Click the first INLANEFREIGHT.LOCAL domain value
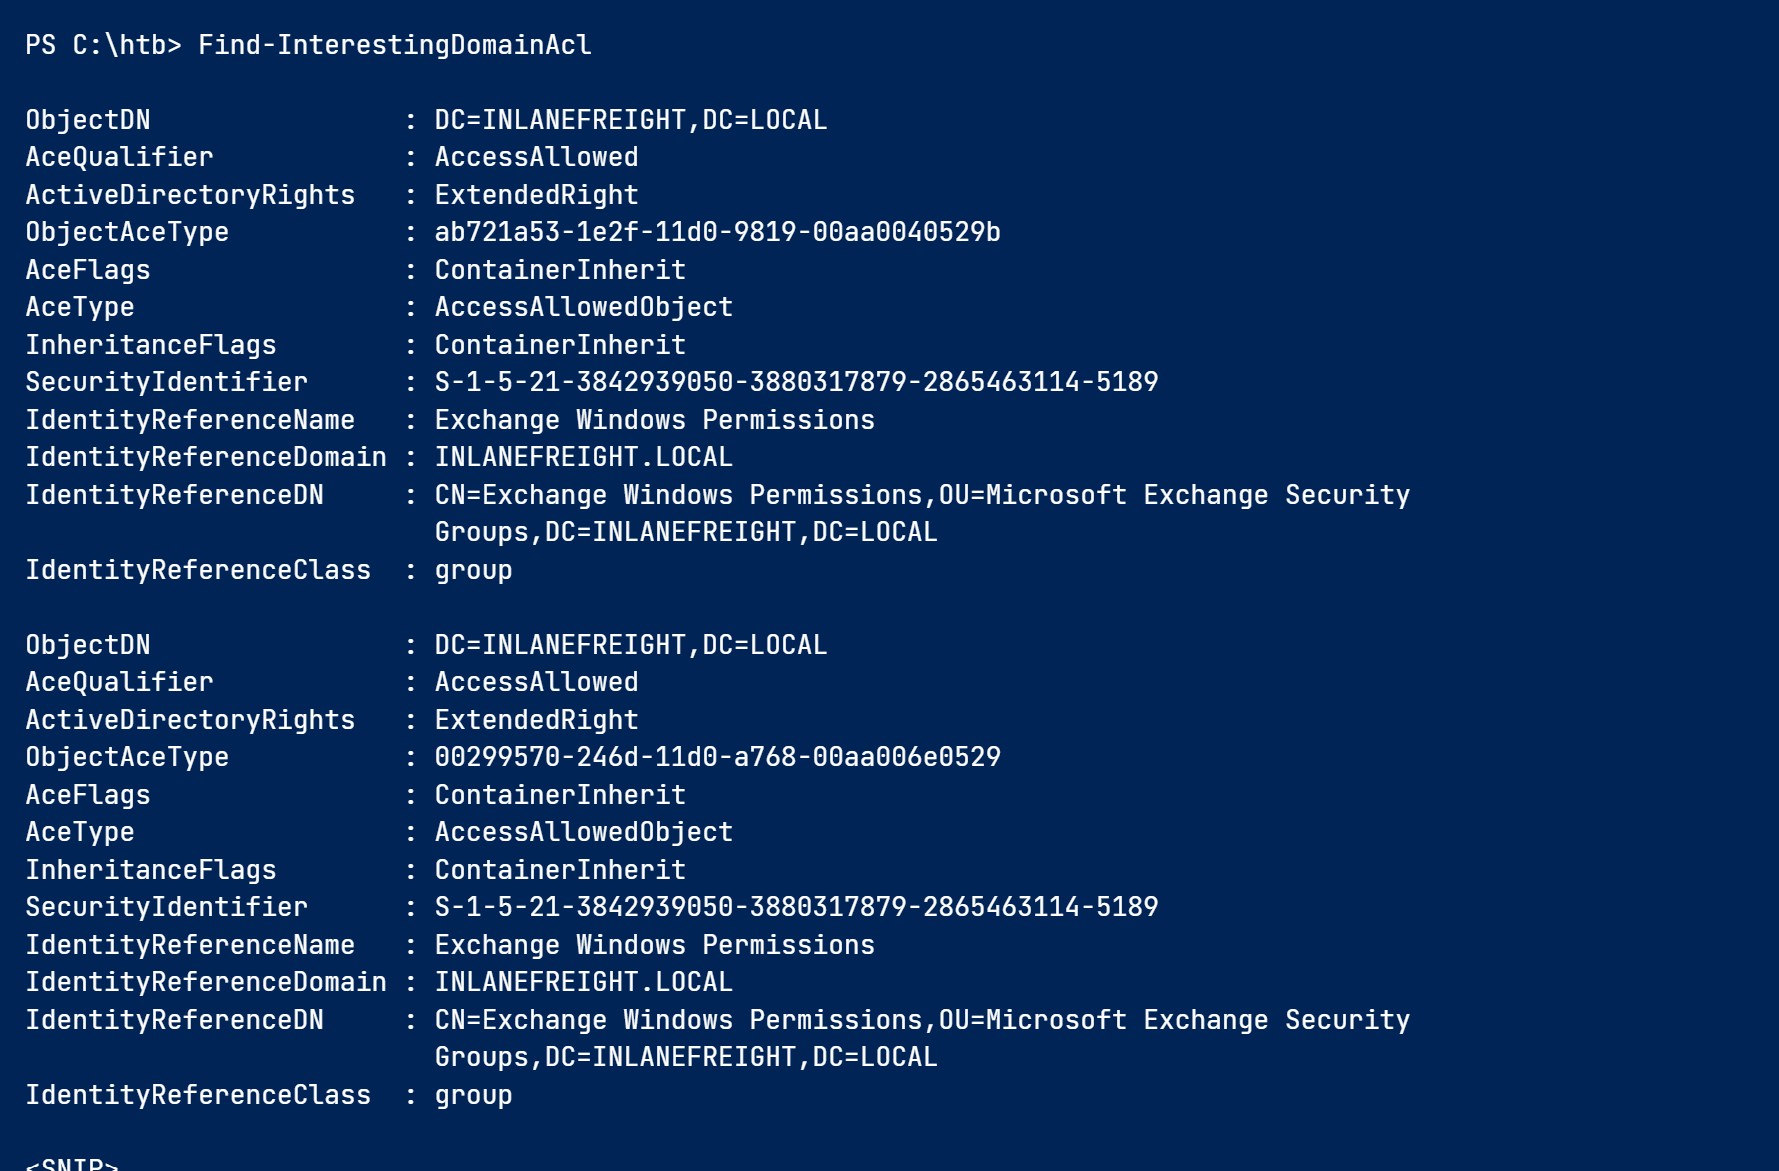The width and height of the screenshot is (1779, 1171). (x=583, y=457)
